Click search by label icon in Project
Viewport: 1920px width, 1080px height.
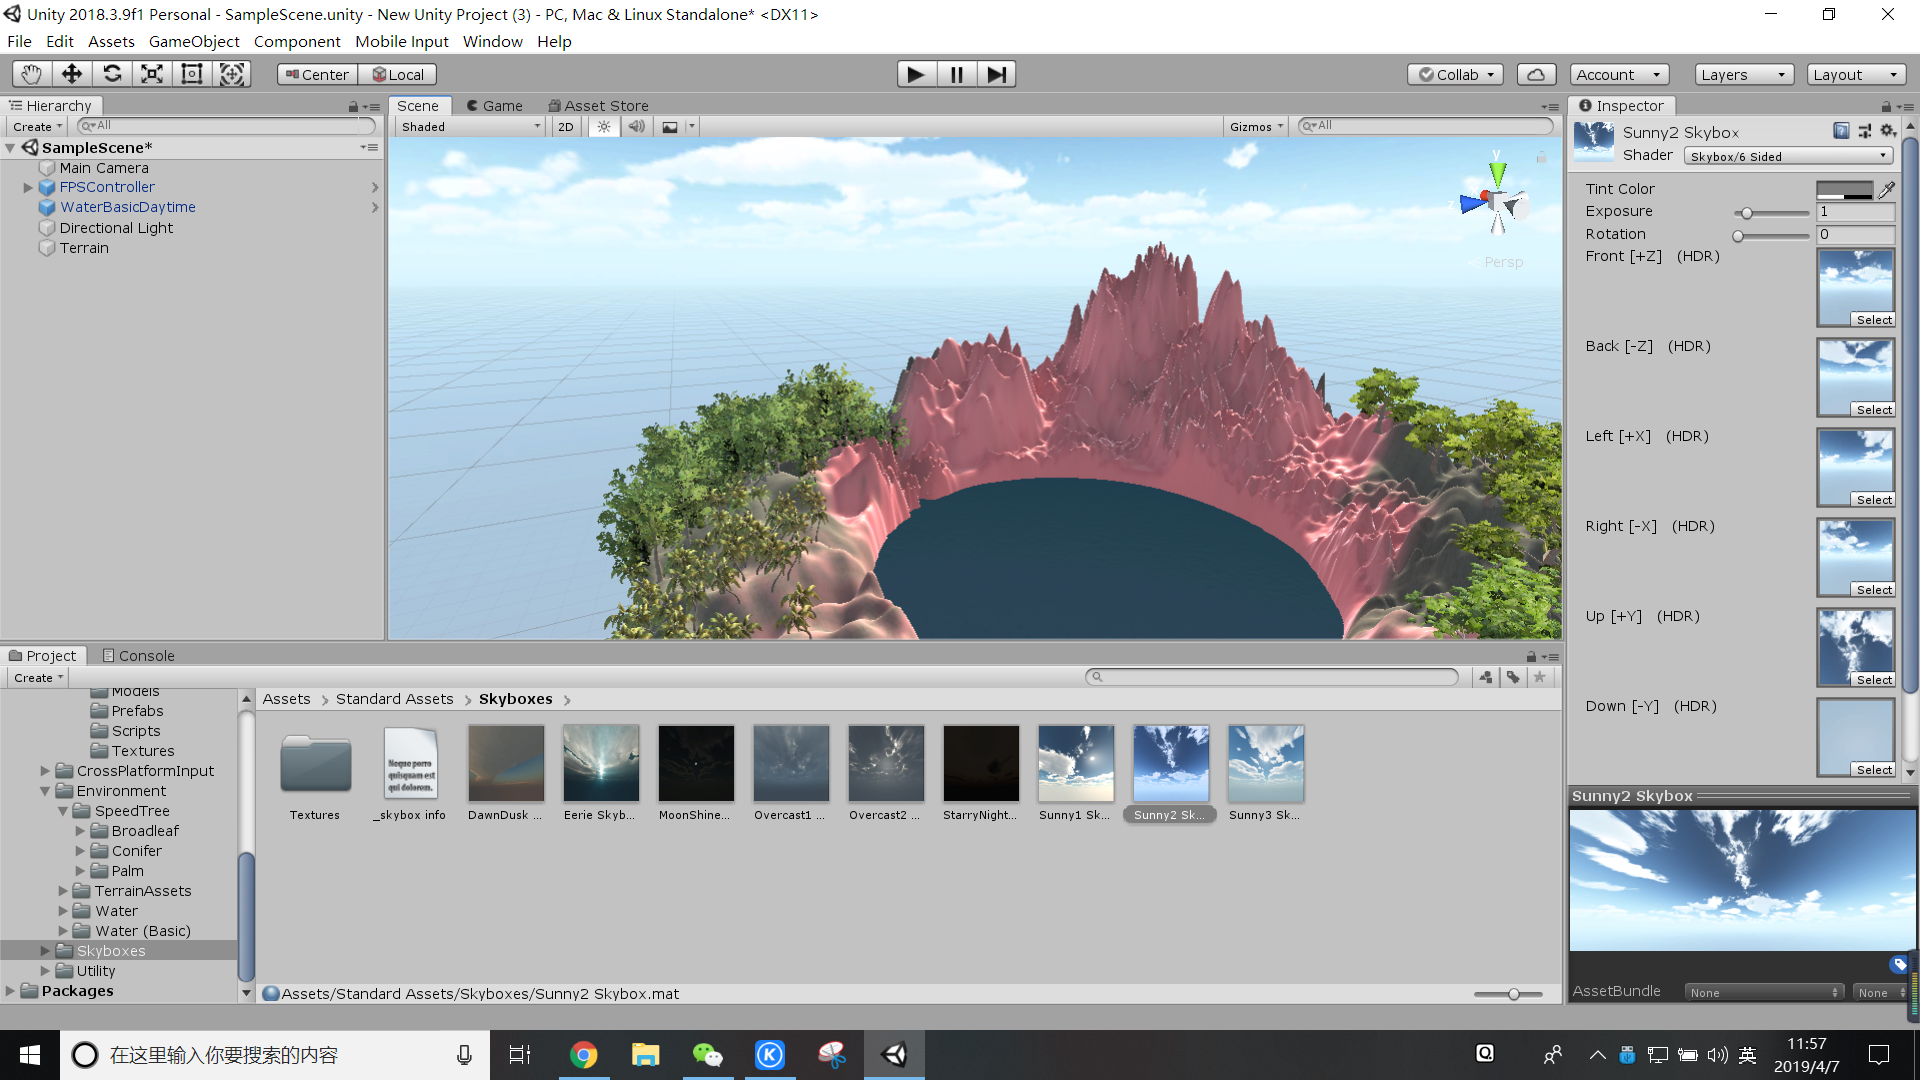click(1513, 677)
